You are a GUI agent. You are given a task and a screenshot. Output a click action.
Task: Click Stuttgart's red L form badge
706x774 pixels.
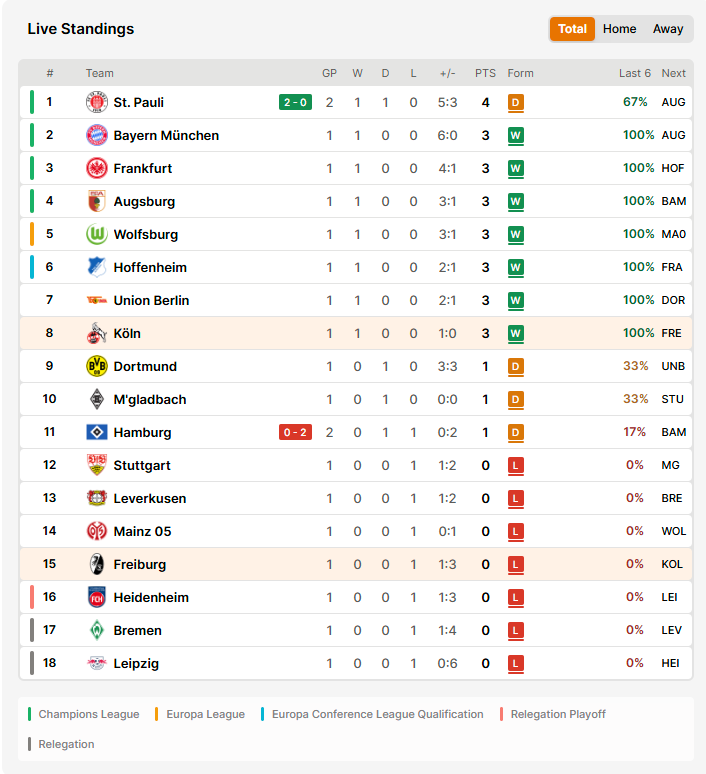tap(515, 465)
